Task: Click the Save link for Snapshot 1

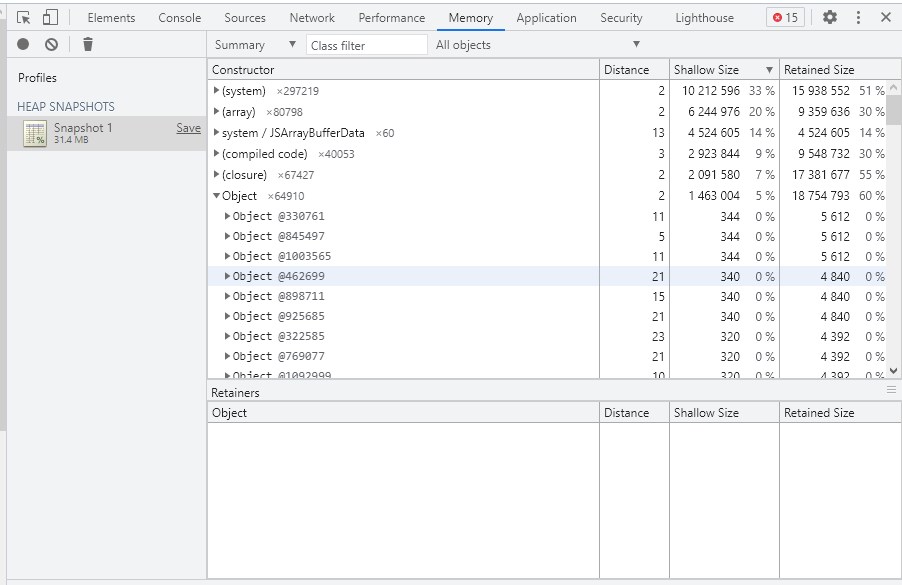Action: (x=188, y=128)
